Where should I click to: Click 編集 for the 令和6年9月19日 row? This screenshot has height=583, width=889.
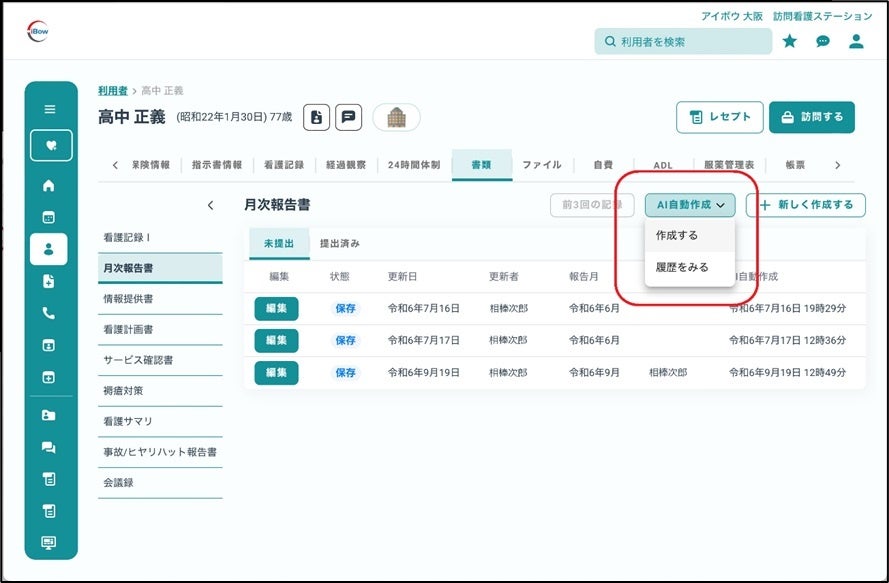(276, 373)
